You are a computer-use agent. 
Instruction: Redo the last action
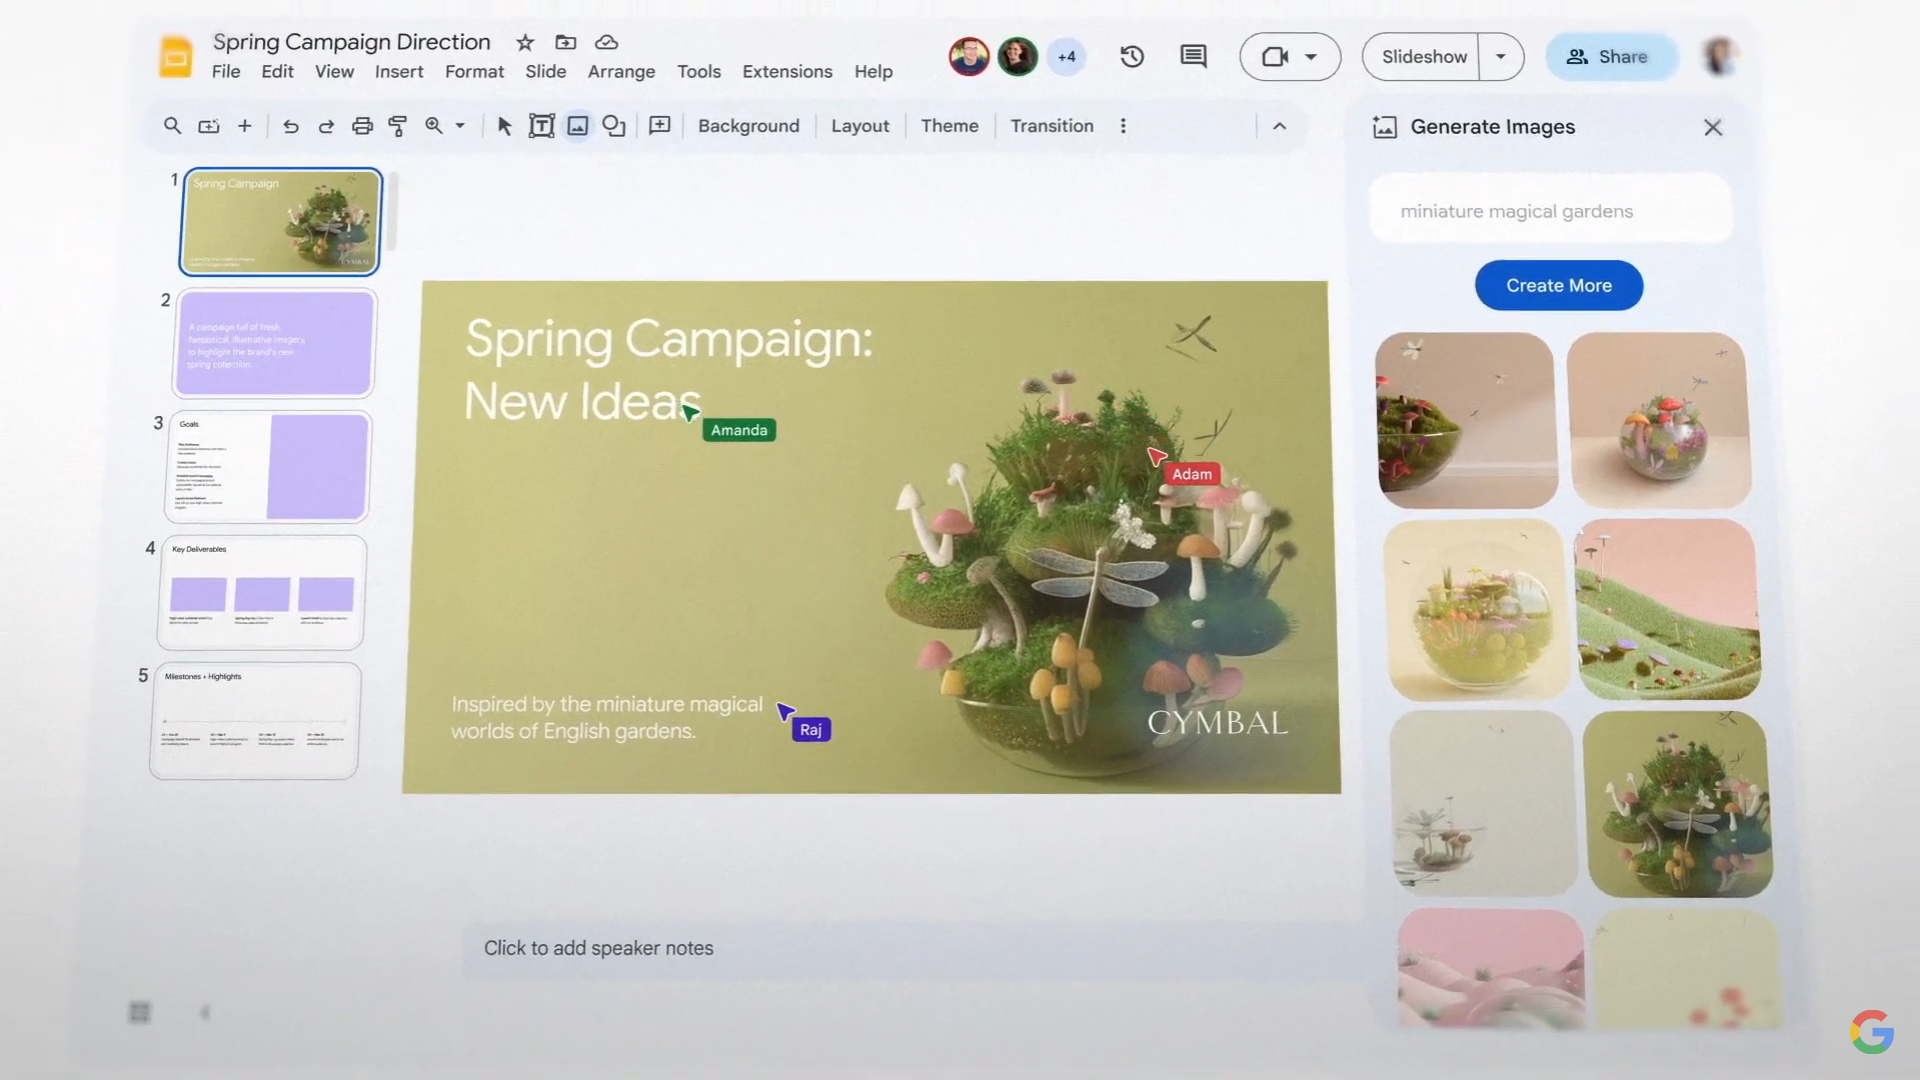[326, 126]
